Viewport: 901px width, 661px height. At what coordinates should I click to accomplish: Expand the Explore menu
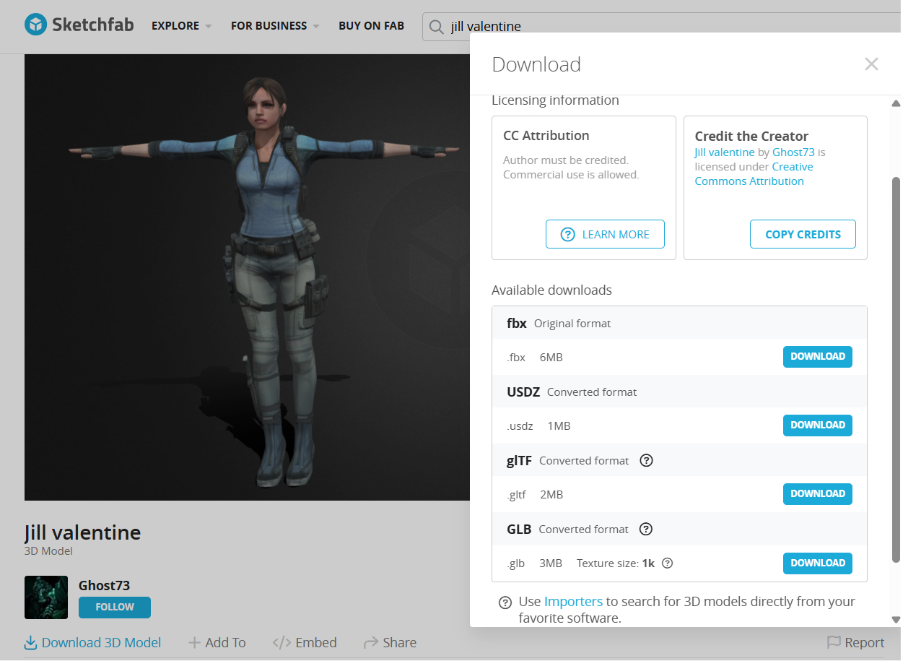click(181, 26)
